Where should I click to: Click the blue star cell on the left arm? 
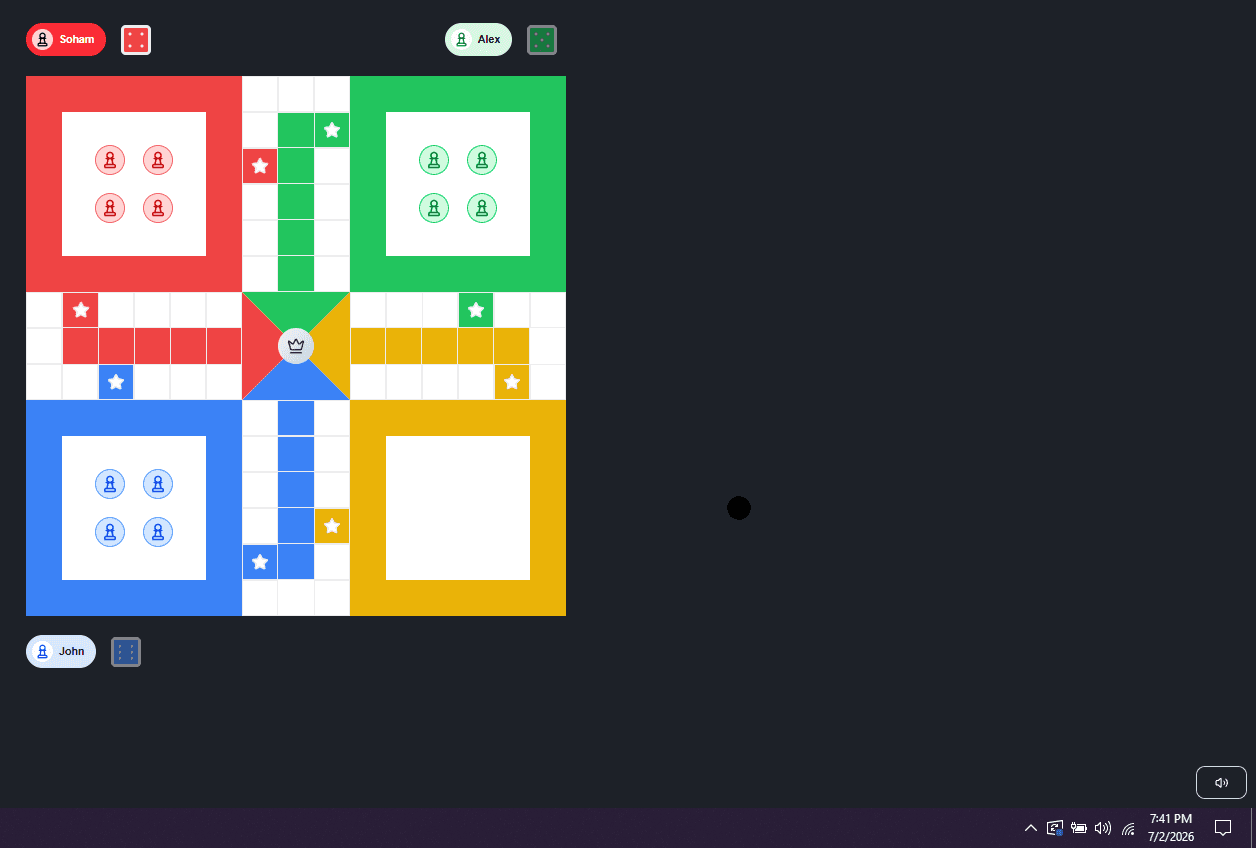116,382
